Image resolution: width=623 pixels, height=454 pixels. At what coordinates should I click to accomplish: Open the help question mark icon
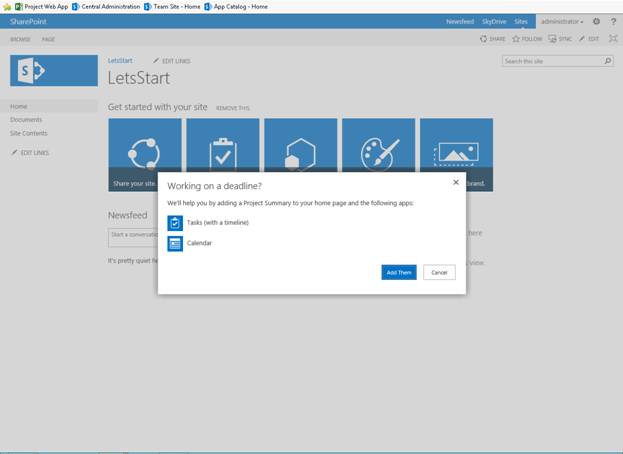click(x=613, y=21)
